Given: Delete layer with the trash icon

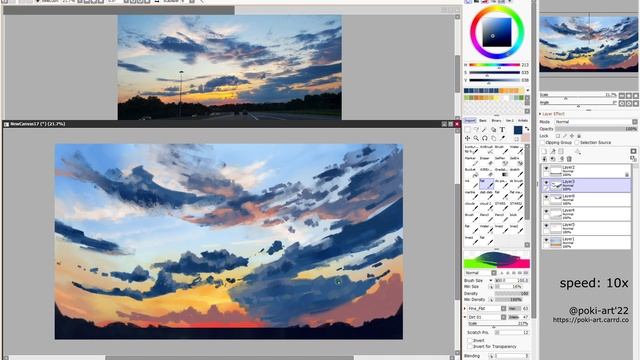Looking at the screenshot, I should [569, 159].
